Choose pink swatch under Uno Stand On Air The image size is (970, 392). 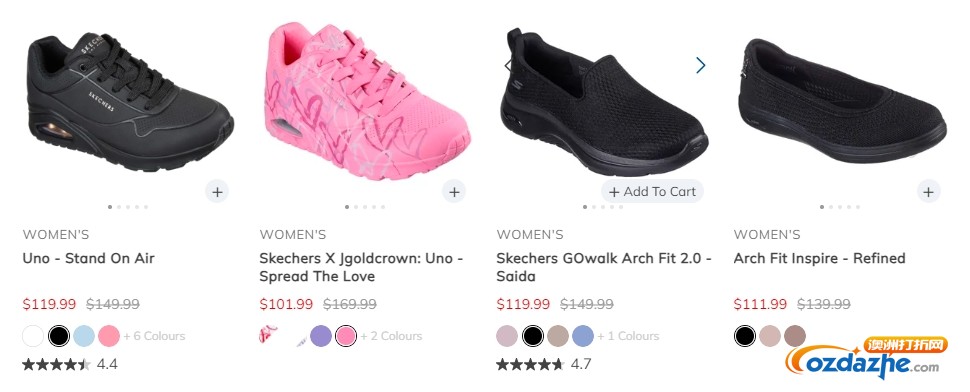click(108, 336)
